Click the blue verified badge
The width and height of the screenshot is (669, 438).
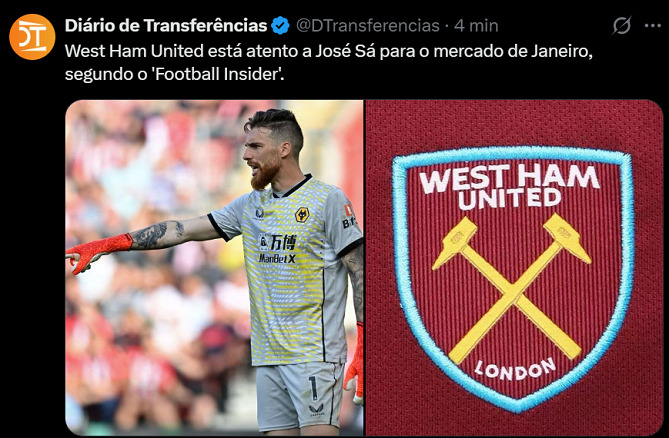click(x=280, y=26)
